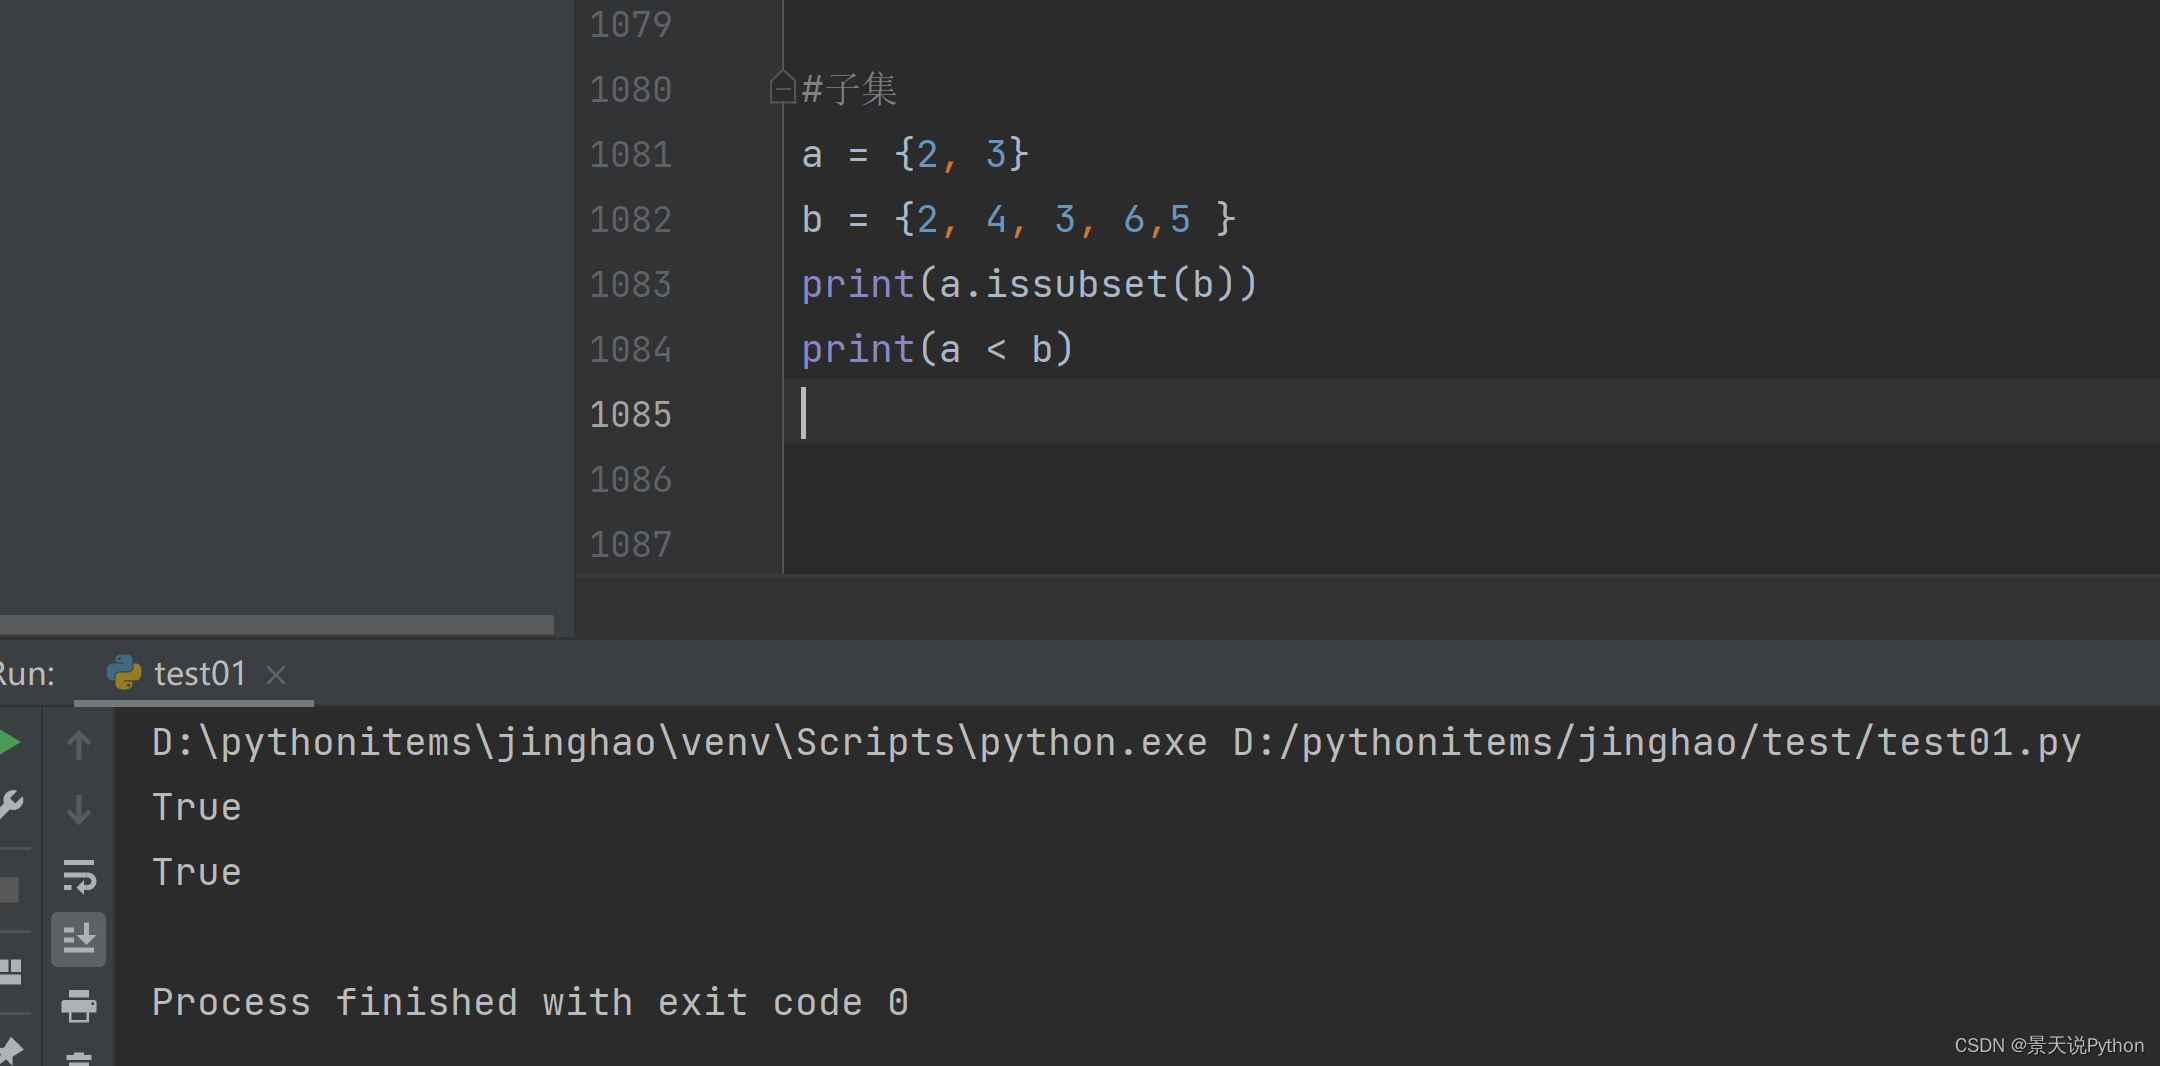
Task: Click the restore layout icon in run panel
Action: click(x=10, y=971)
